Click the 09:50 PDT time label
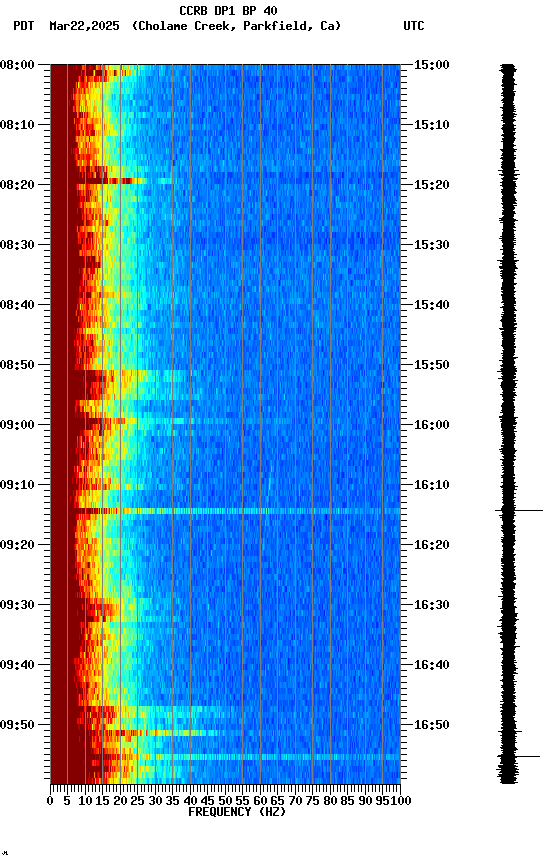This screenshot has height=864, width=552. (x=17, y=725)
